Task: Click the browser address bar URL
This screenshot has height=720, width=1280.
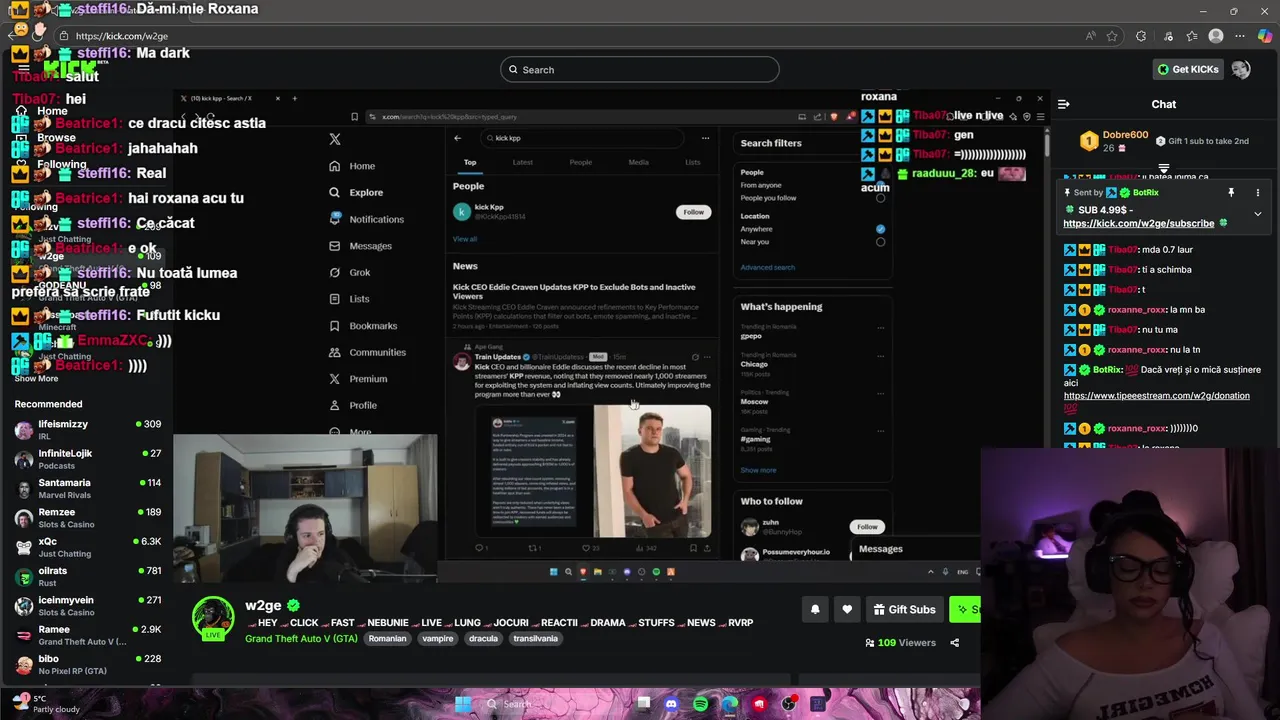Action: 122,36
